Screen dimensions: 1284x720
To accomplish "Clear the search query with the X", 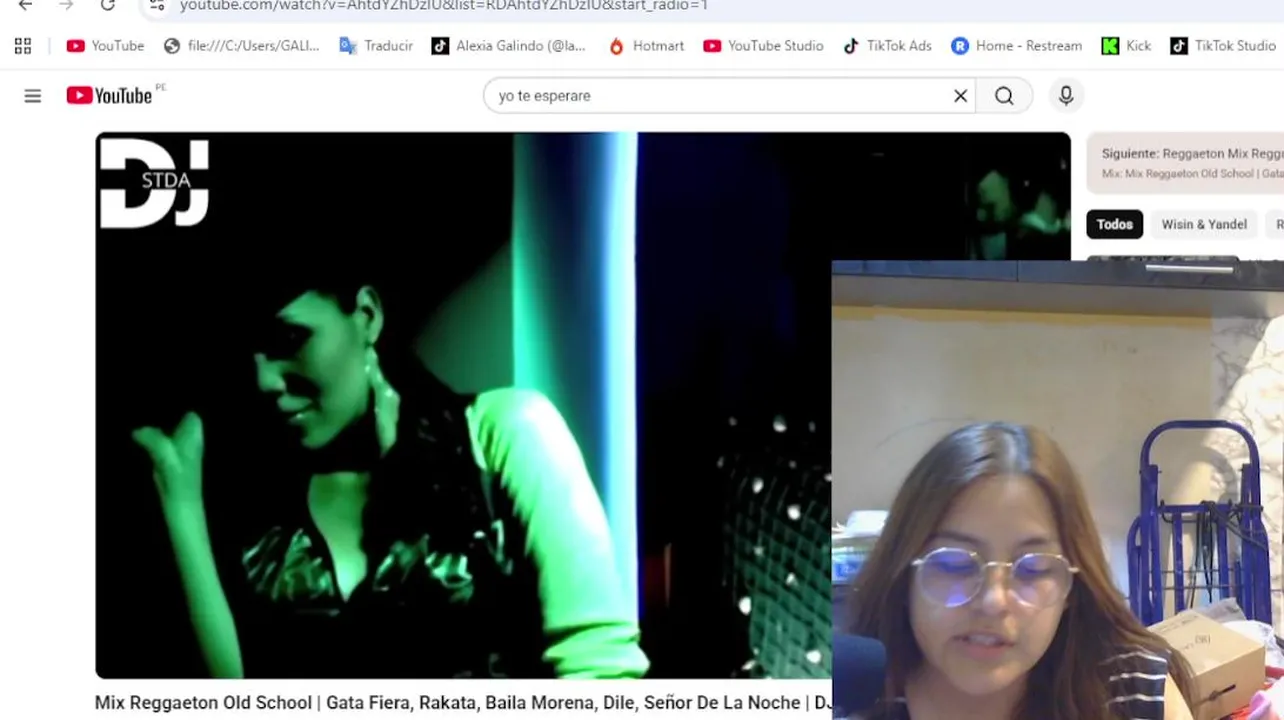I will coord(960,96).
